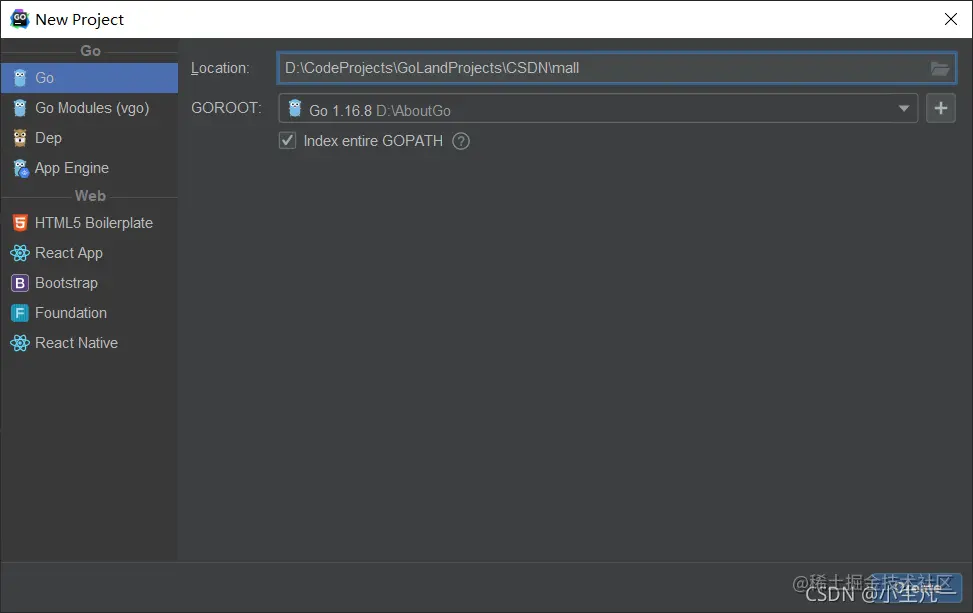Toggle Index entire GOPATH checkbox

coord(287,141)
